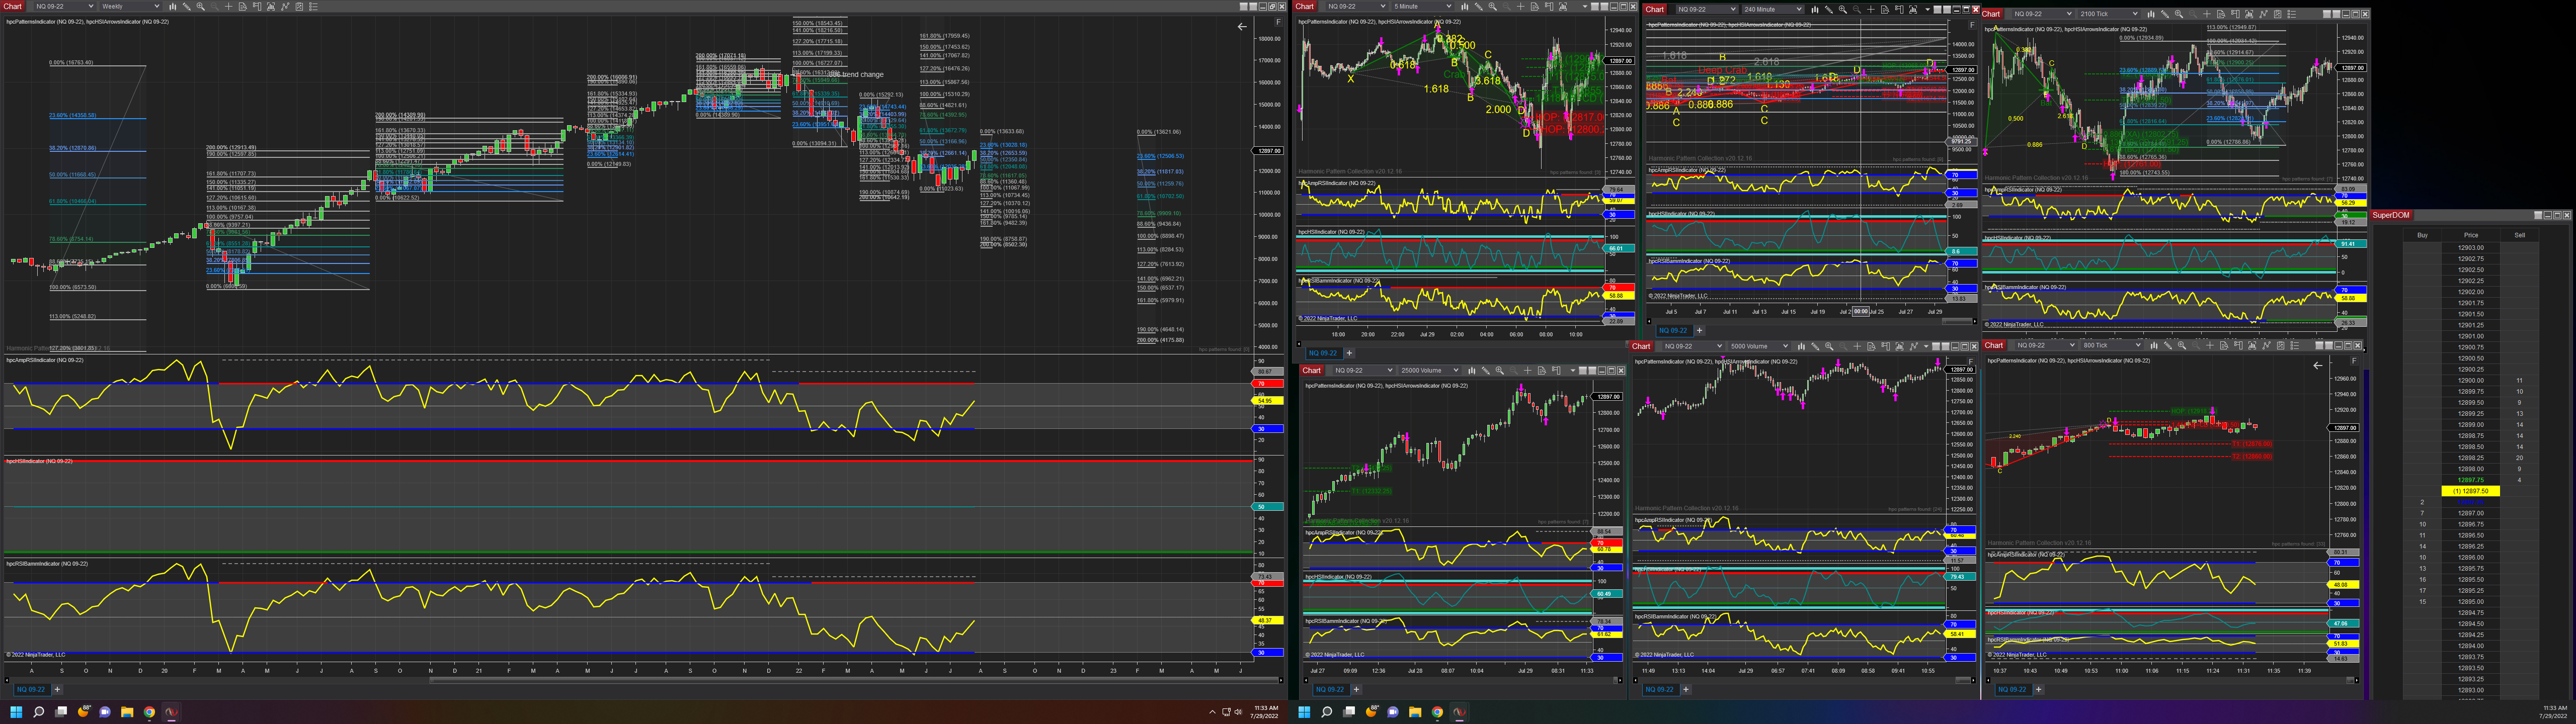Select drawing tools pencil on Weekly chart
Viewport: 2576px width, 724px height.
click(187, 7)
